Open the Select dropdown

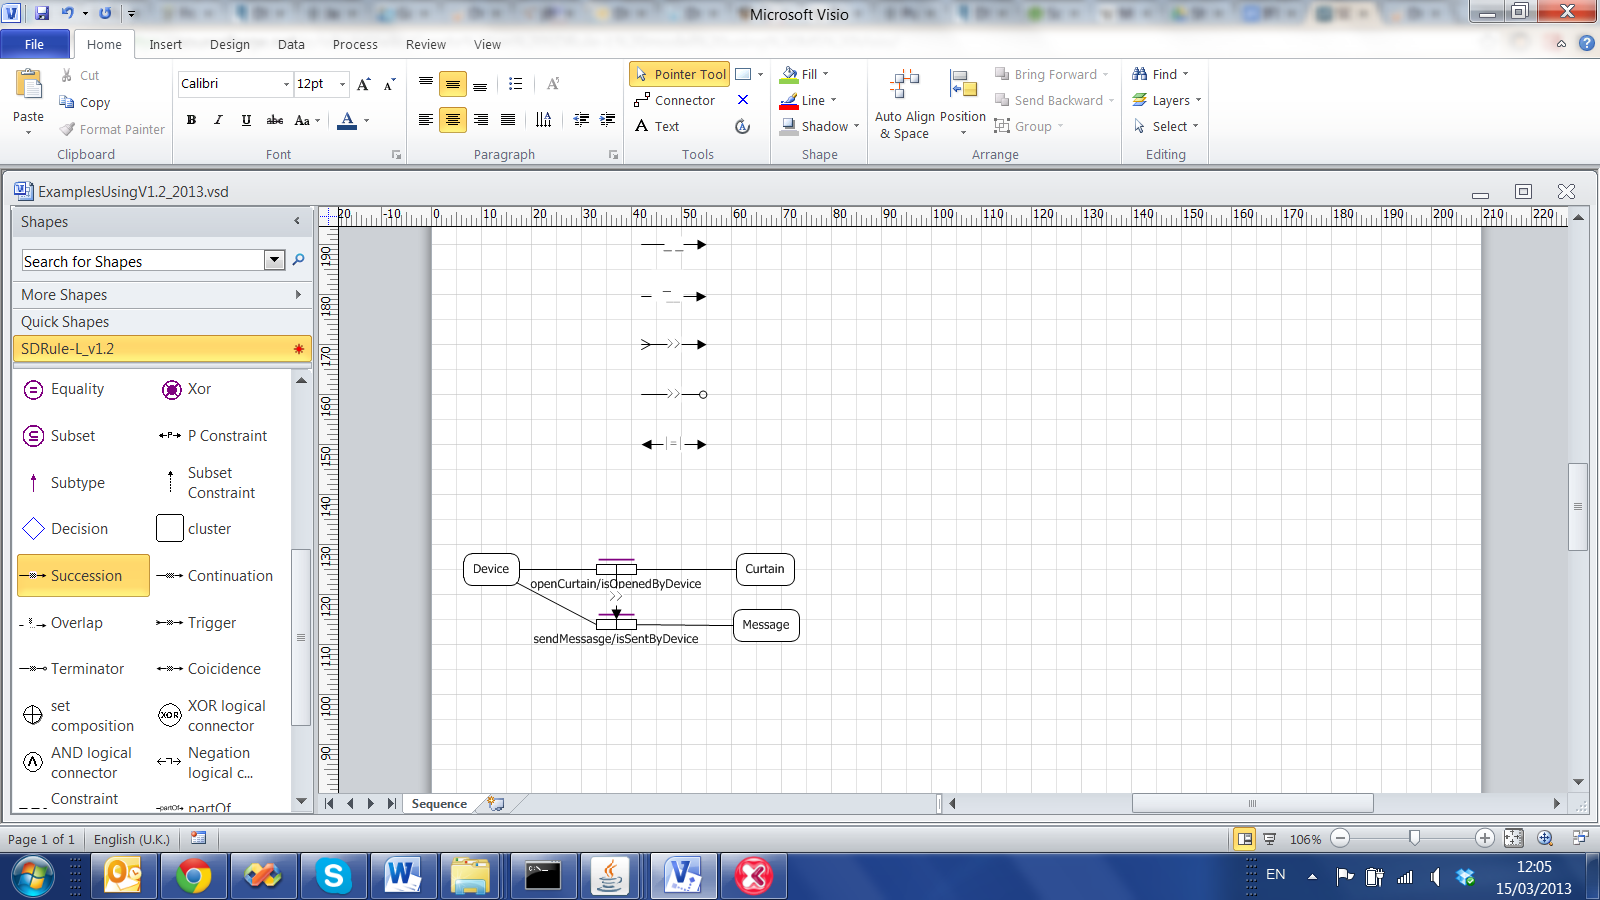pyautogui.click(x=1166, y=126)
